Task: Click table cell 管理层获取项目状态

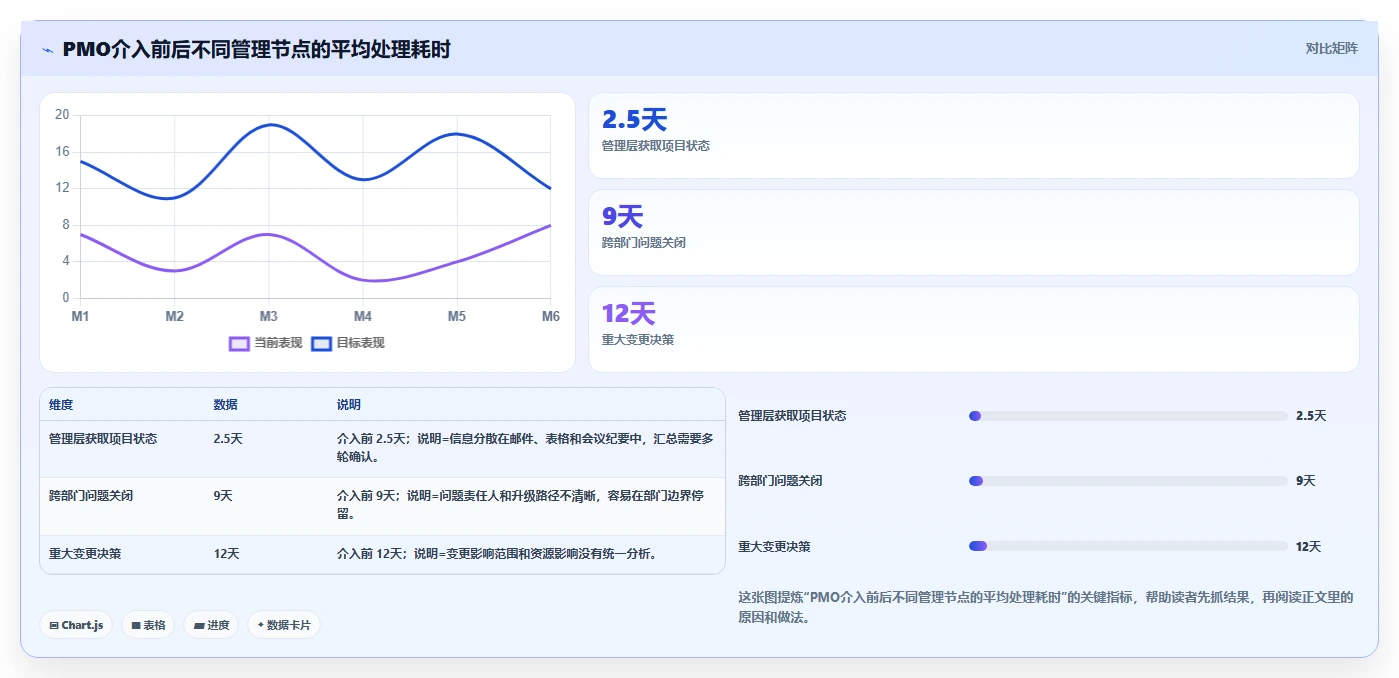Action: [x=103, y=439]
